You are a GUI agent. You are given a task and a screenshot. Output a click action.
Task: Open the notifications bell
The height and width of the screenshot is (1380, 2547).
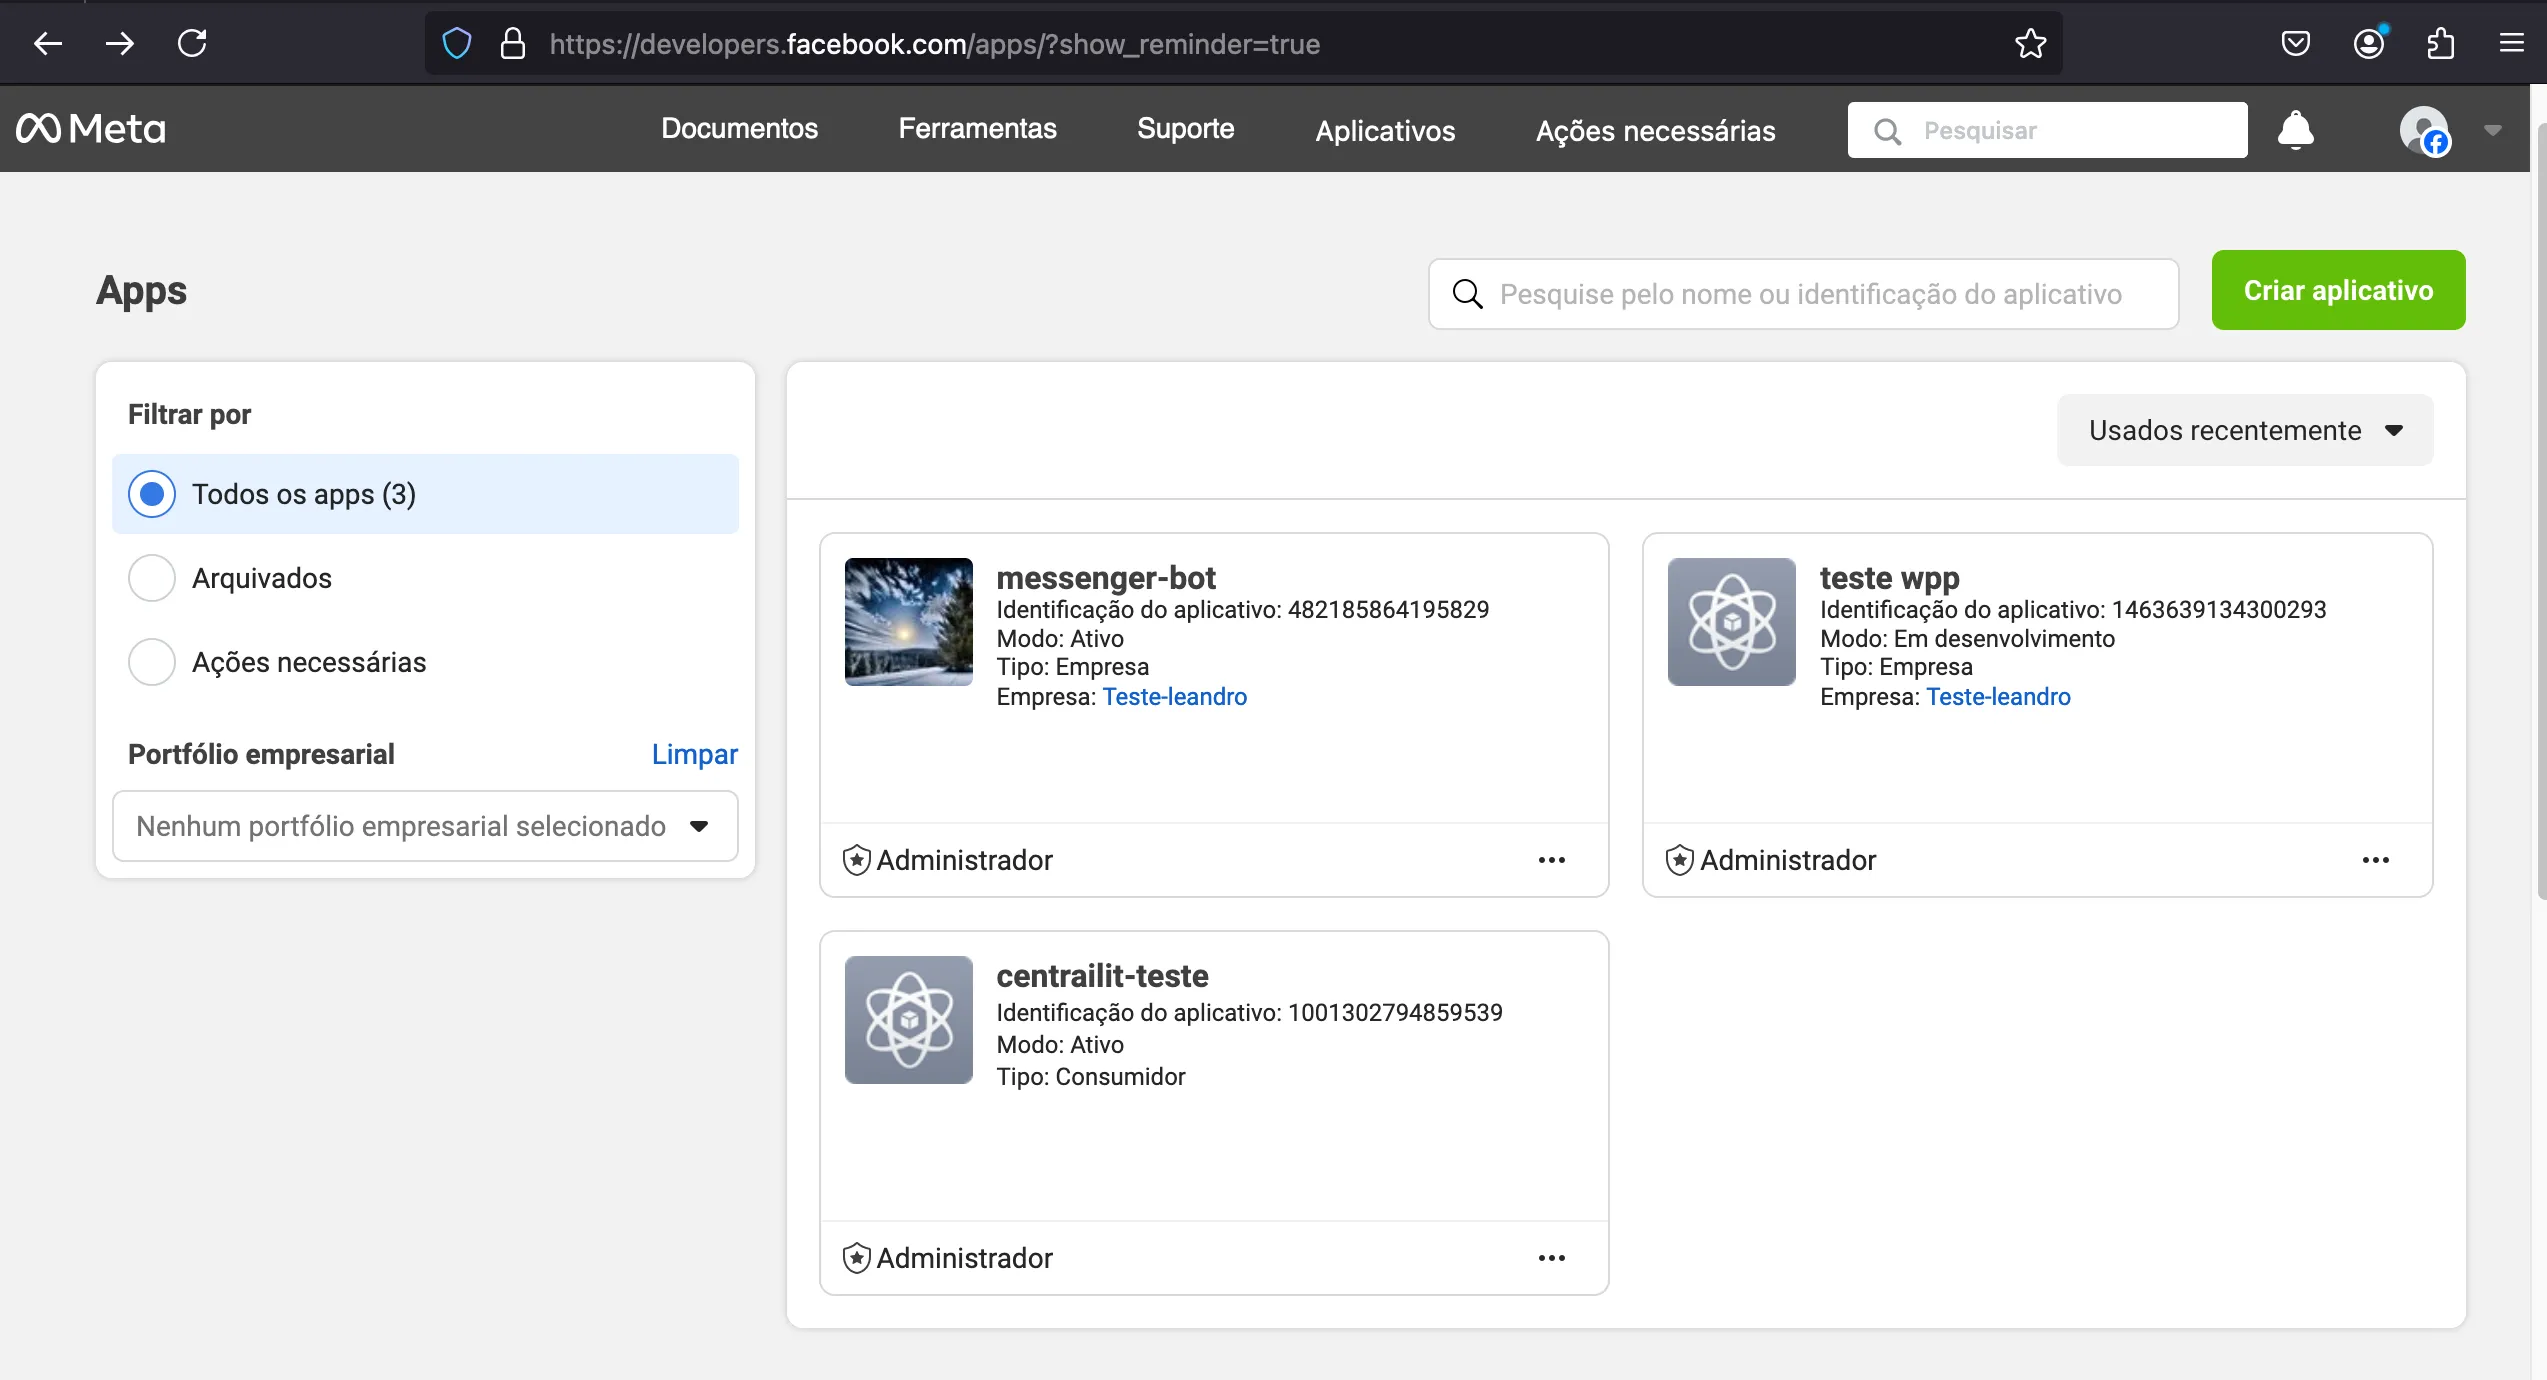[x=2295, y=130]
